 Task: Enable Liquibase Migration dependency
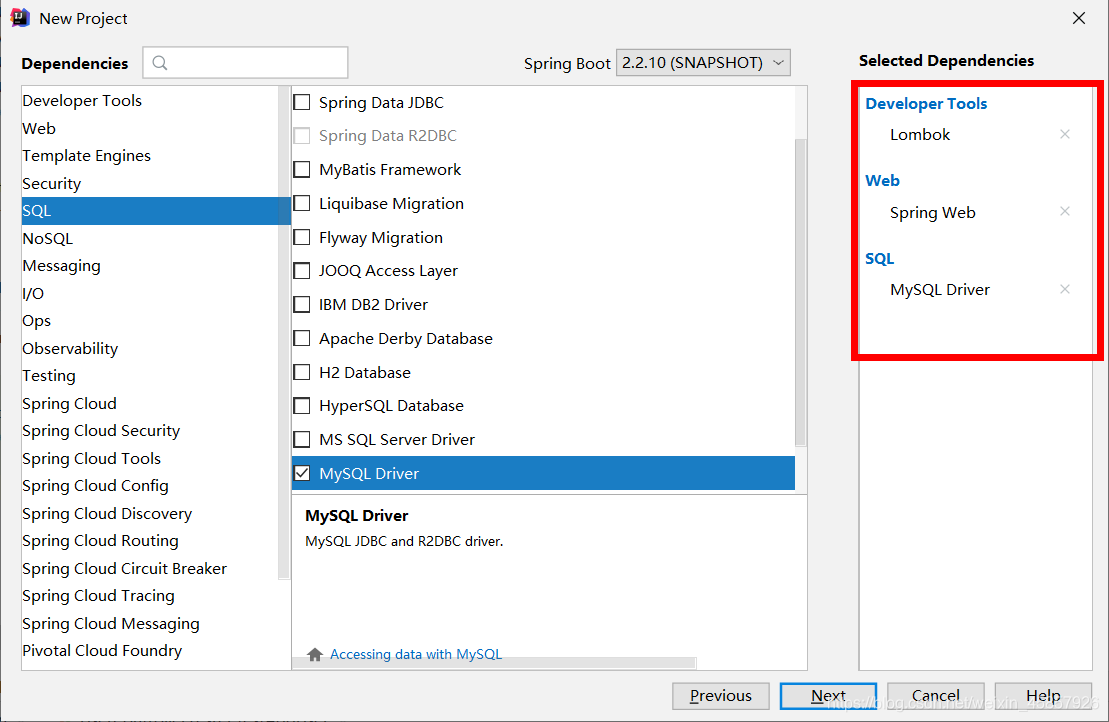pos(302,204)
